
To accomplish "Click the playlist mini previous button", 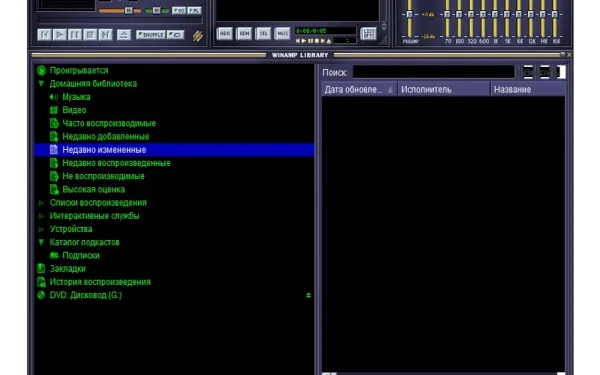I will point(298,41).
